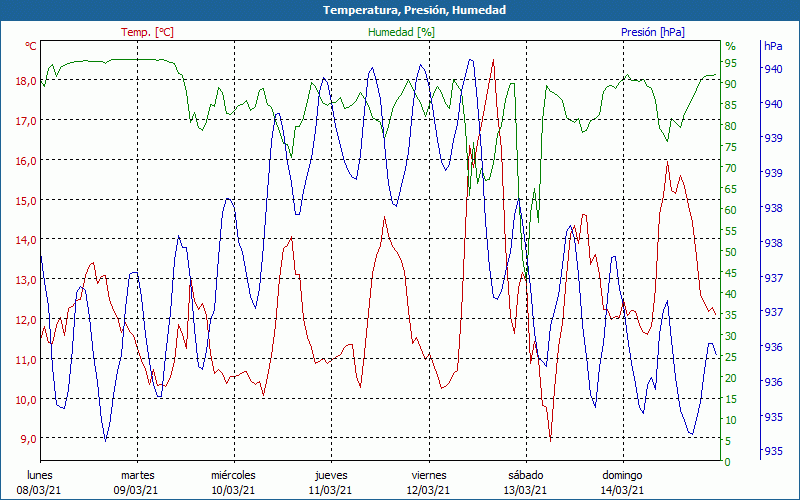Click the "15,0" temperature axis value
Screen dimensions: 800x500
pyautogui.click(x=28, y=201)
